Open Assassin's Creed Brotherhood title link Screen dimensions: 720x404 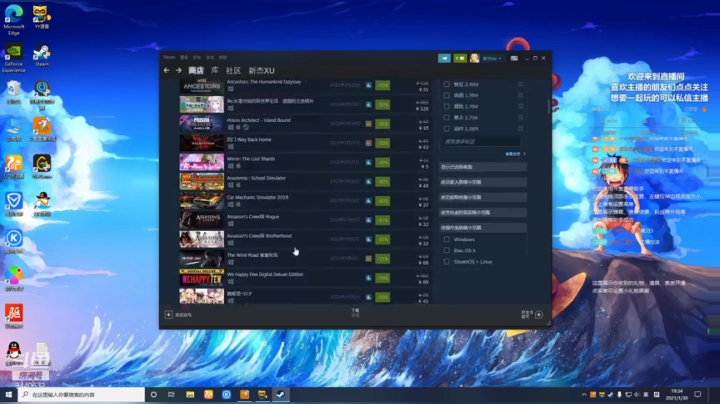pos(259,236)
